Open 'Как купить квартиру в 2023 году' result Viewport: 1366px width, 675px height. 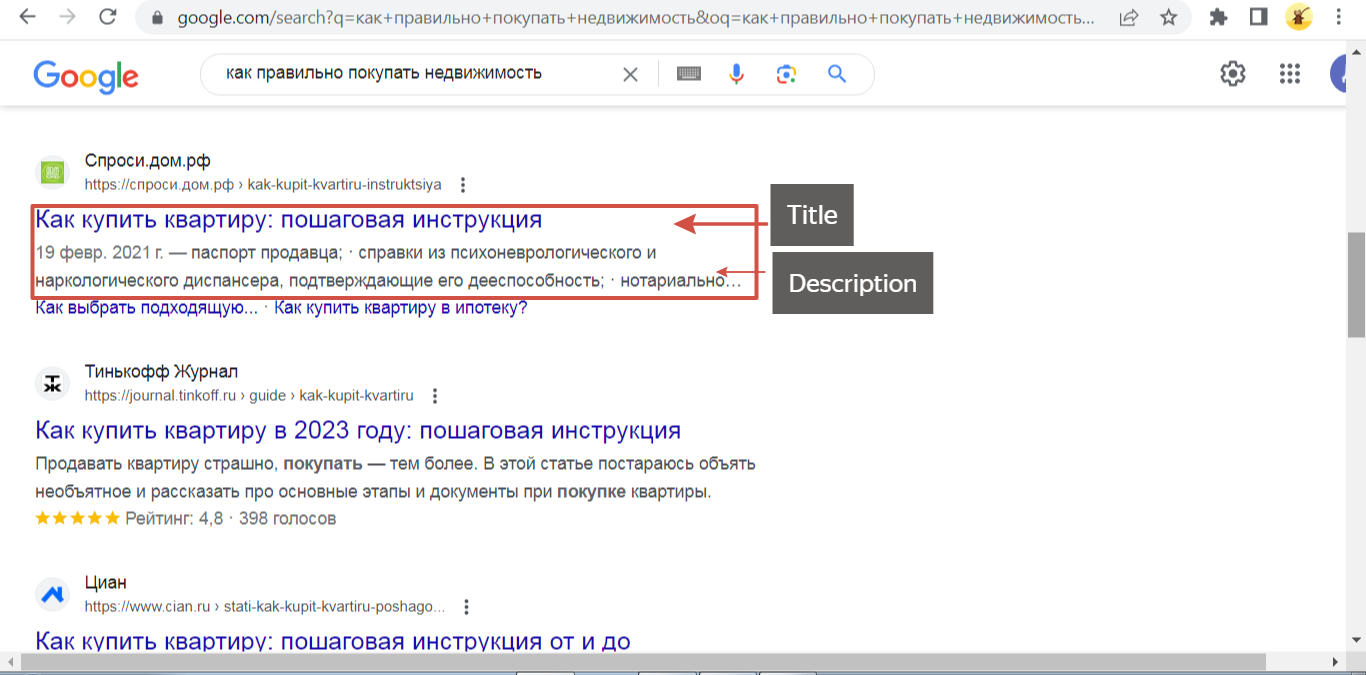(x=358, y=431)
